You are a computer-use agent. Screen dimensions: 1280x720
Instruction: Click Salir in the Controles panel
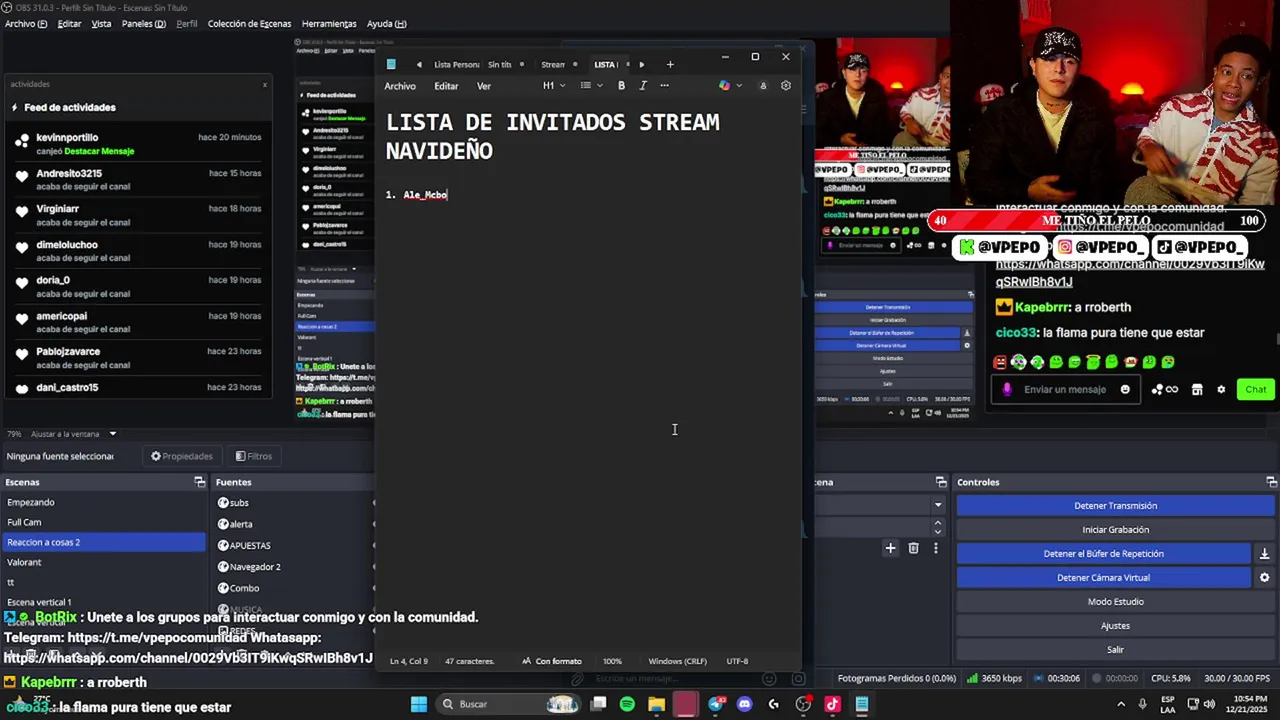[1115, 650]
